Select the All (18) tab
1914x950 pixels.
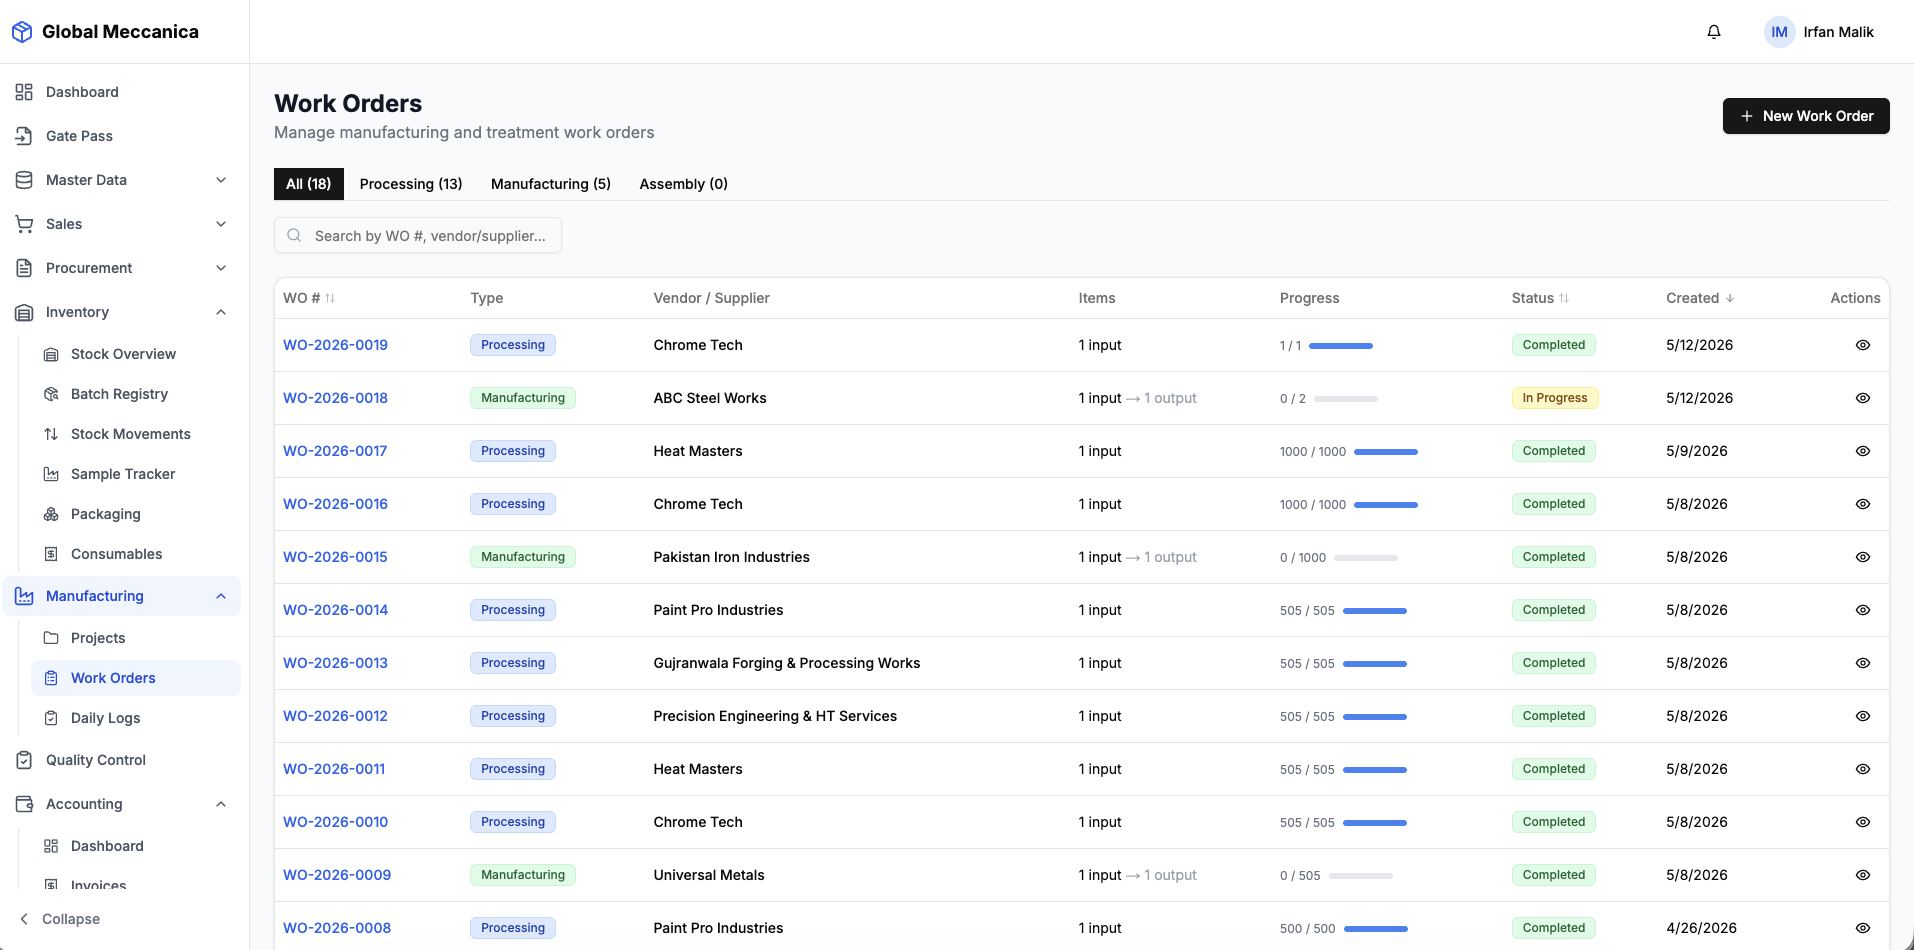click(x=309, y=184)
